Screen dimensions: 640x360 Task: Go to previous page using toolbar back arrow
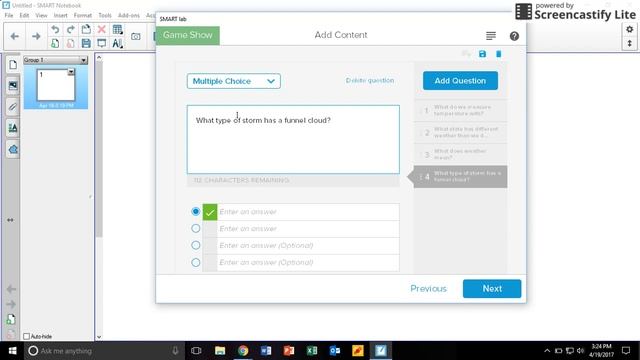click(14, 36)
